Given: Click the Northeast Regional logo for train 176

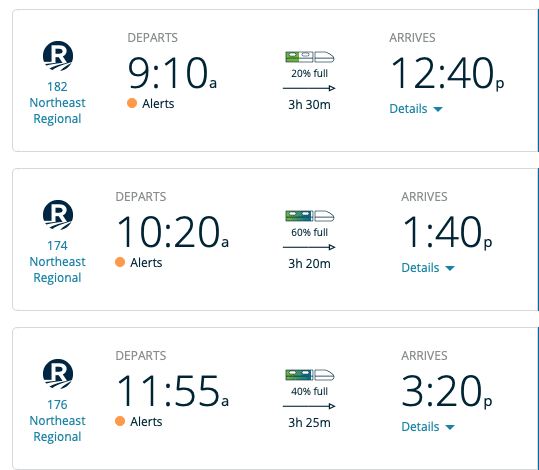Looking at the screenshot, I should (x=58, y=374).
